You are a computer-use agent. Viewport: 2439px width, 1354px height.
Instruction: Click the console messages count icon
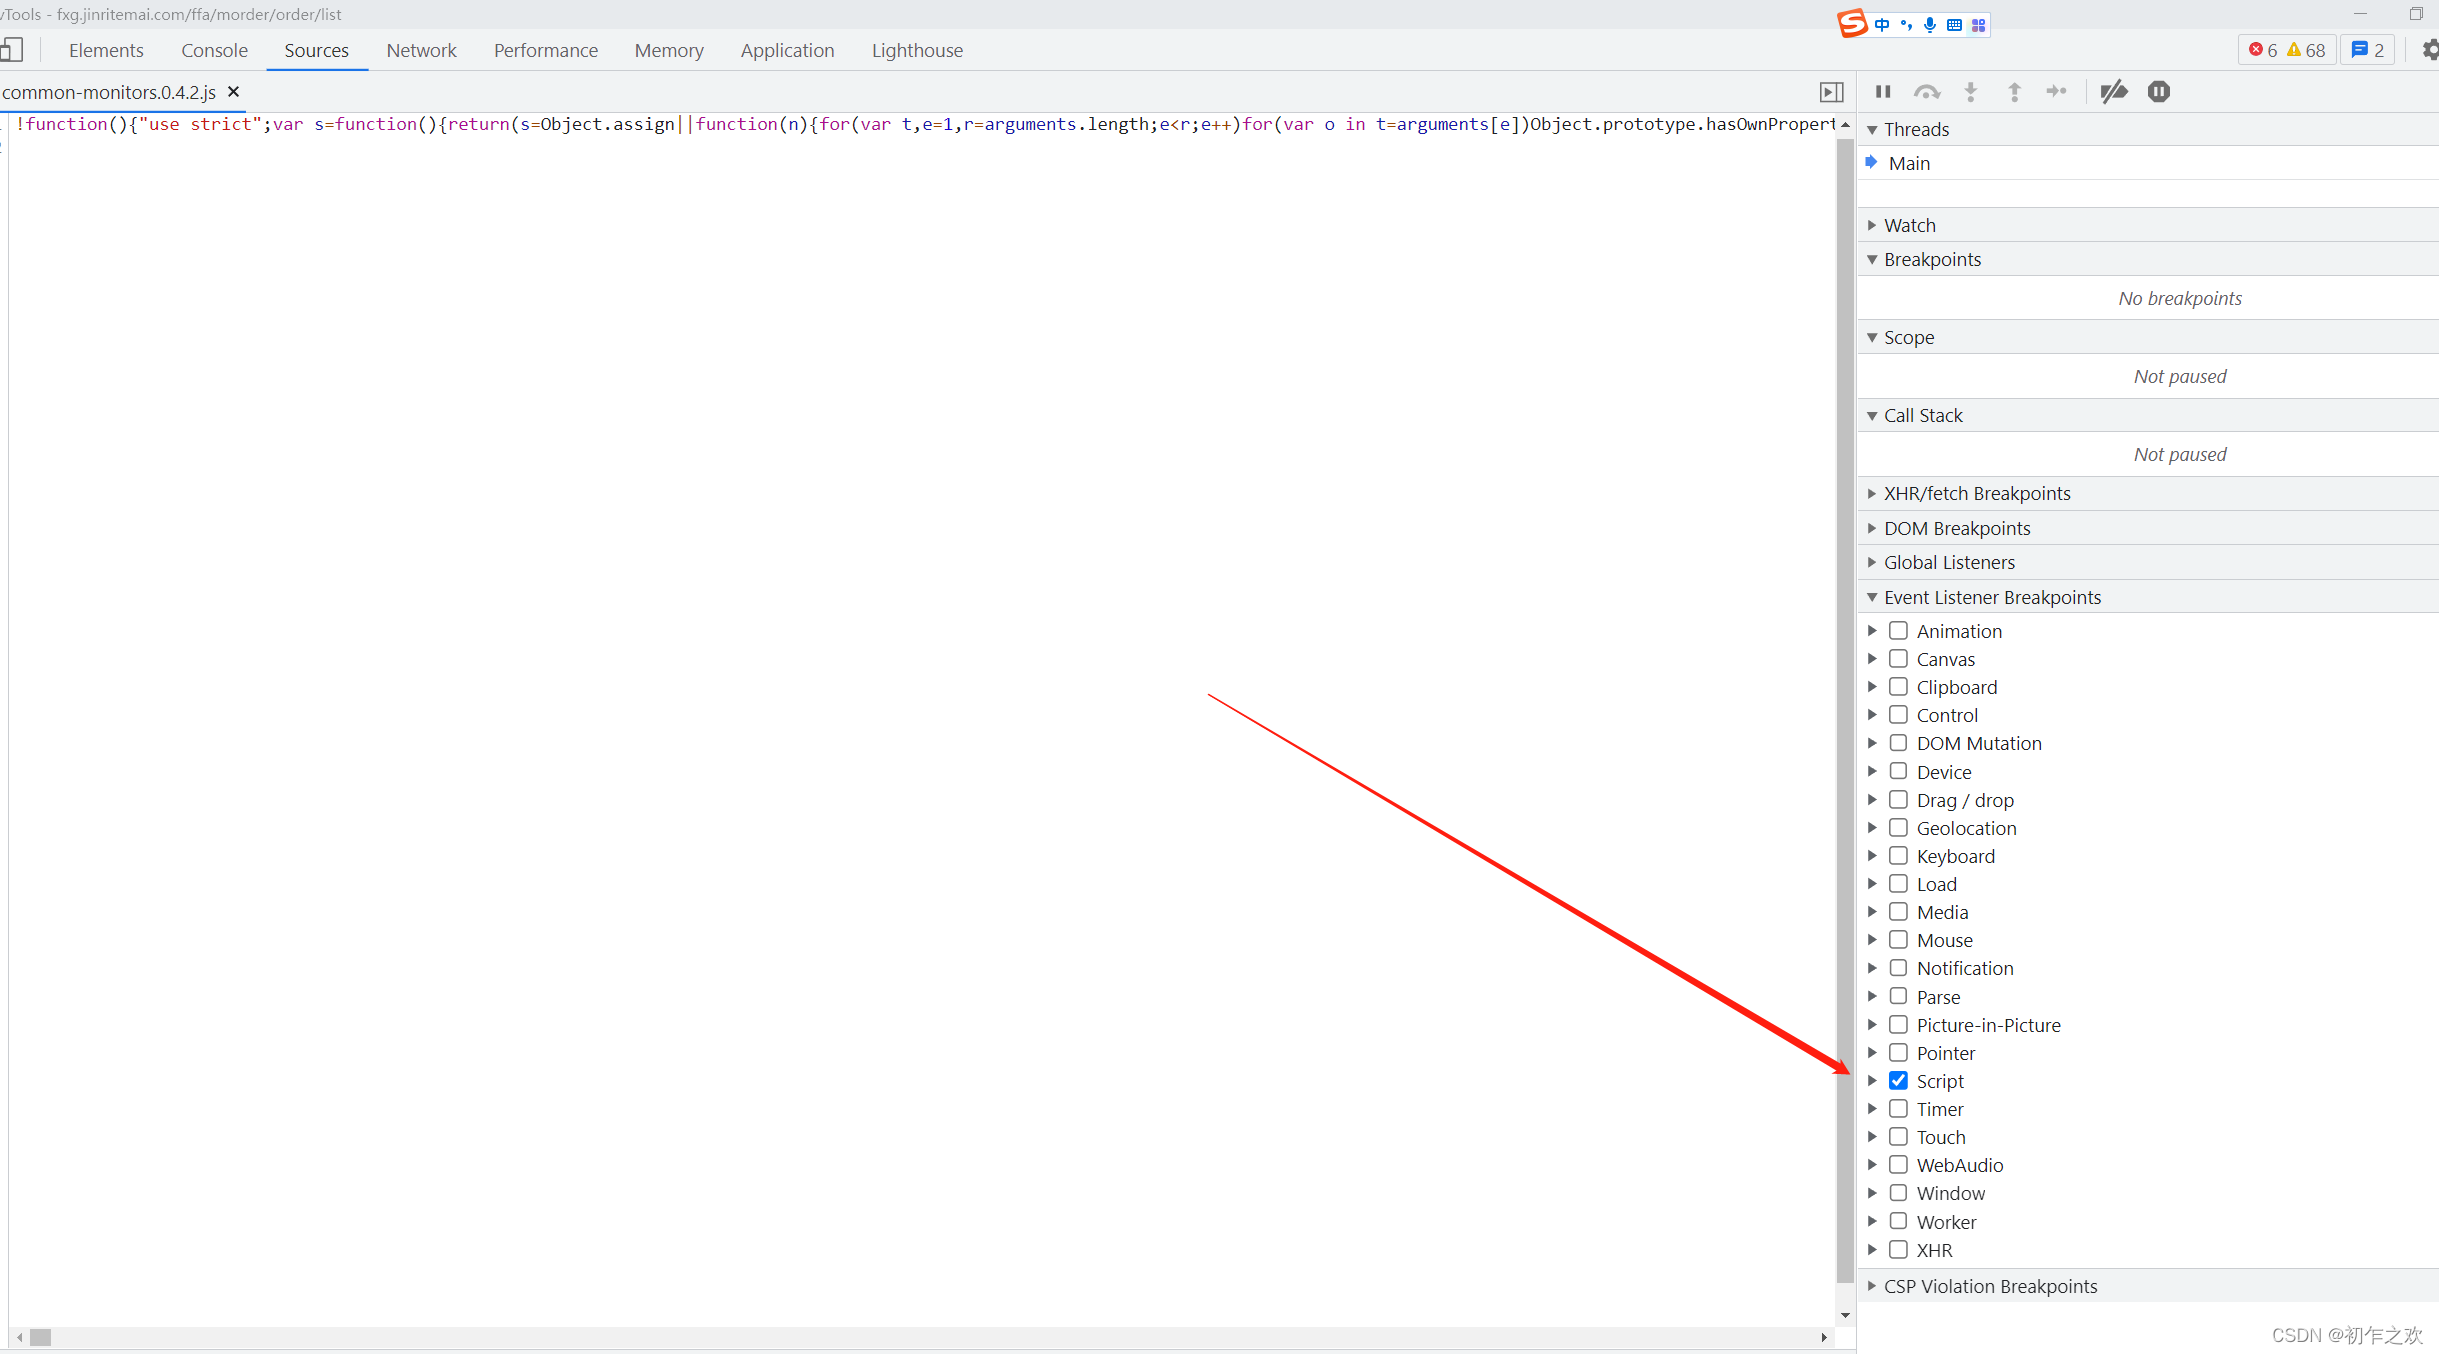(x=2367, y=50)
